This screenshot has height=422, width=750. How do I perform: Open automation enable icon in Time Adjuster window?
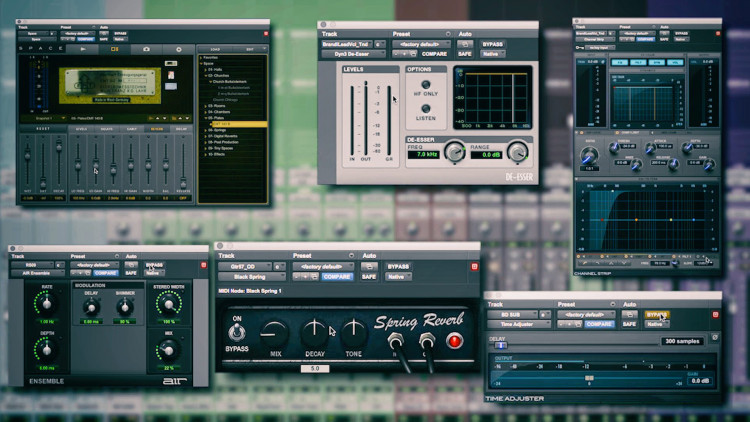(629, 314)
